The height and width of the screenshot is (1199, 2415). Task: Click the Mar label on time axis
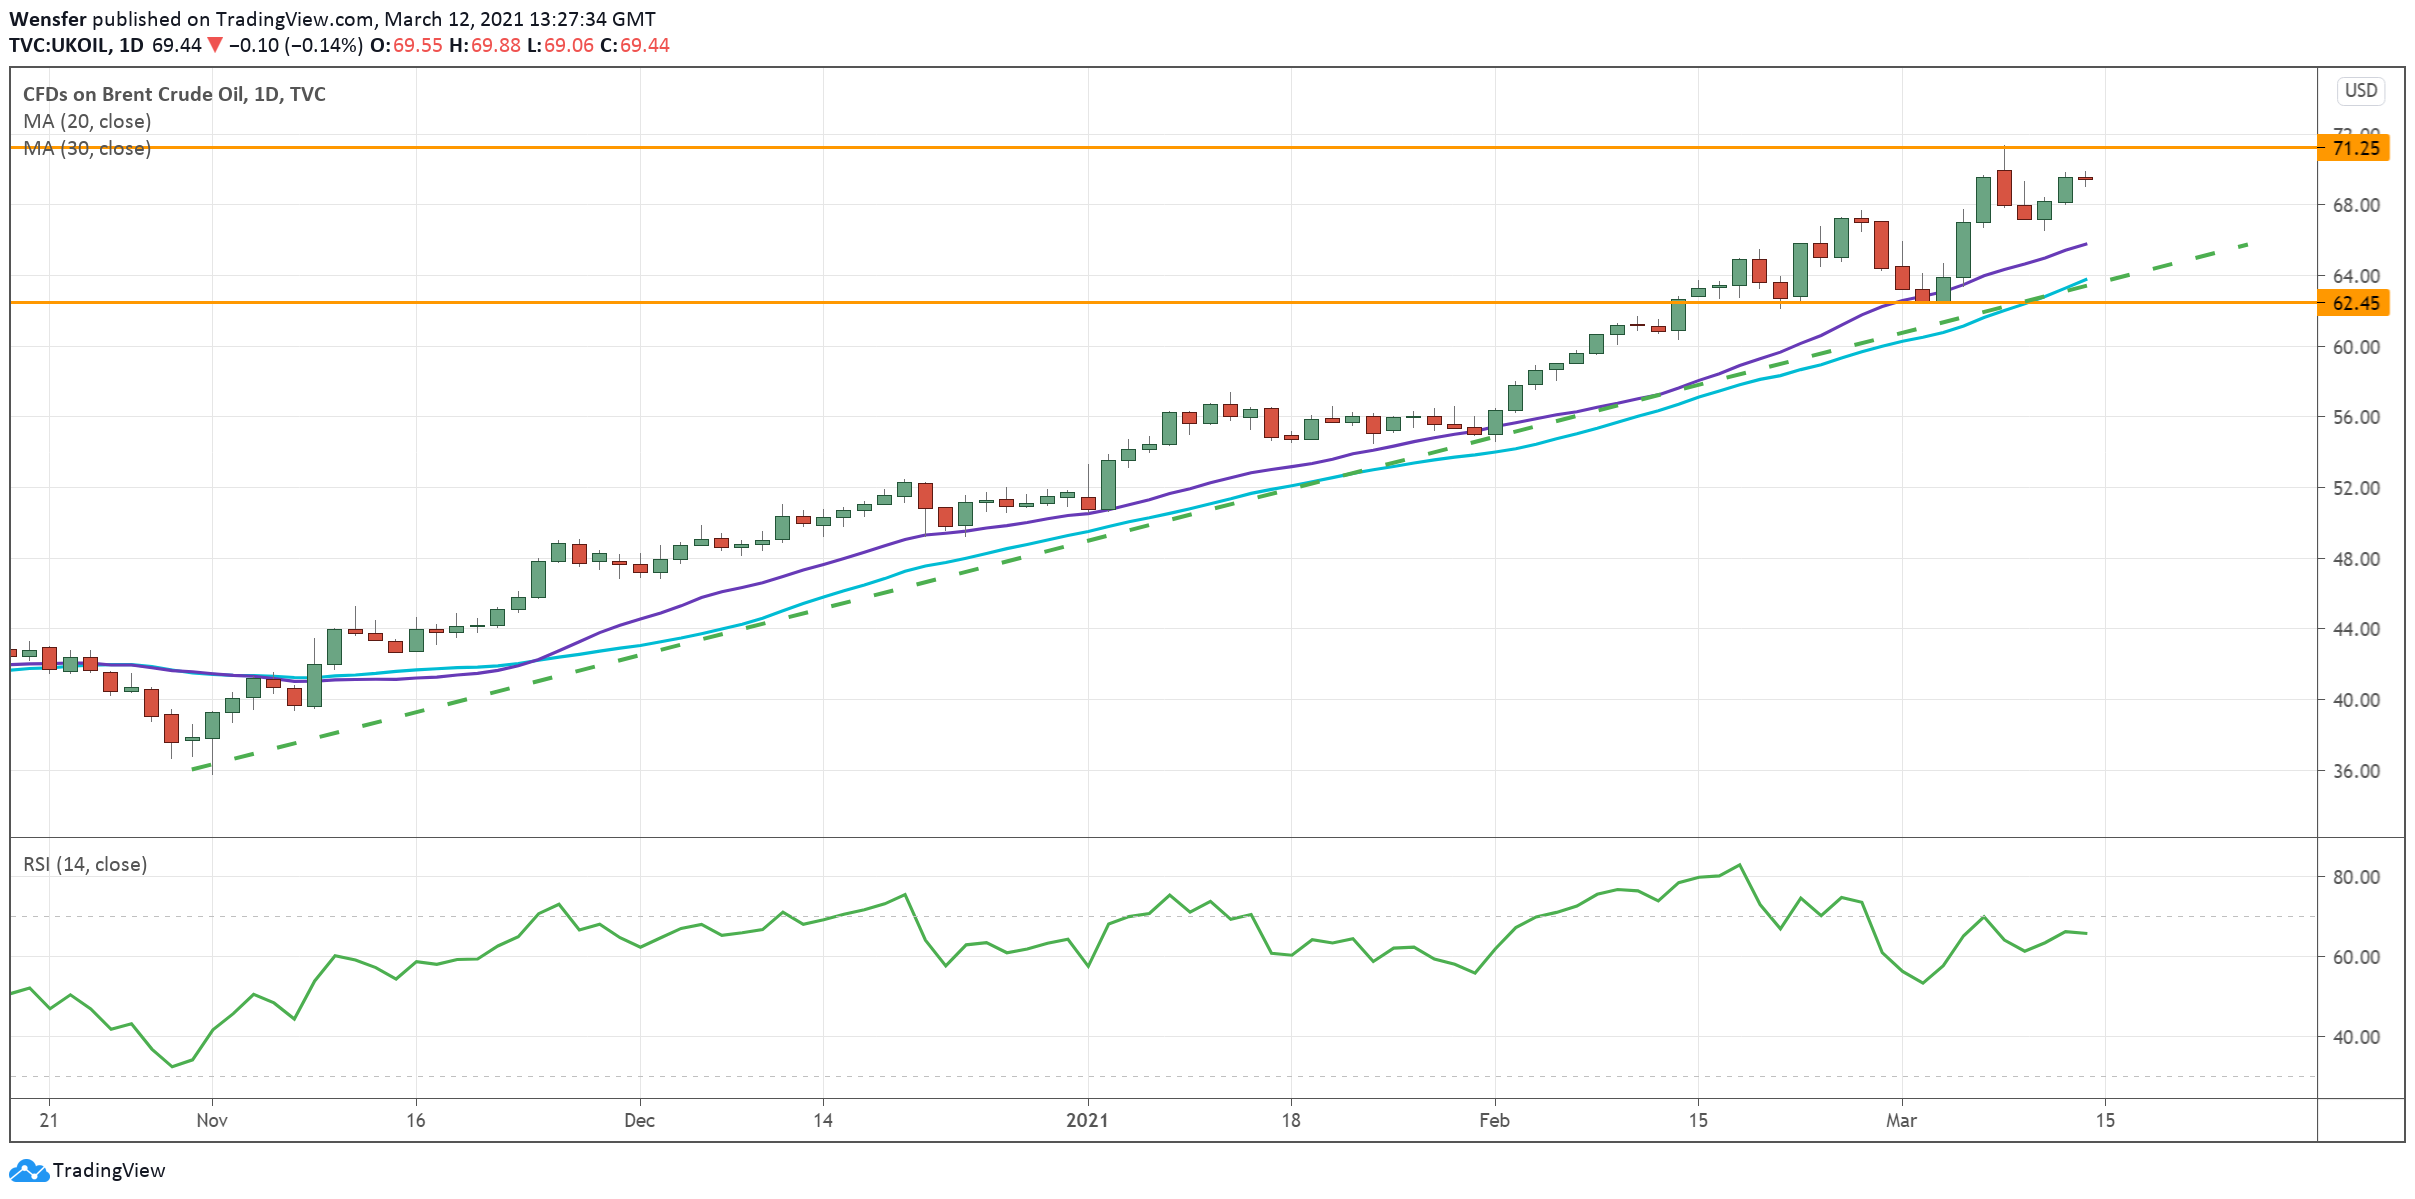coord(1901,1120)
